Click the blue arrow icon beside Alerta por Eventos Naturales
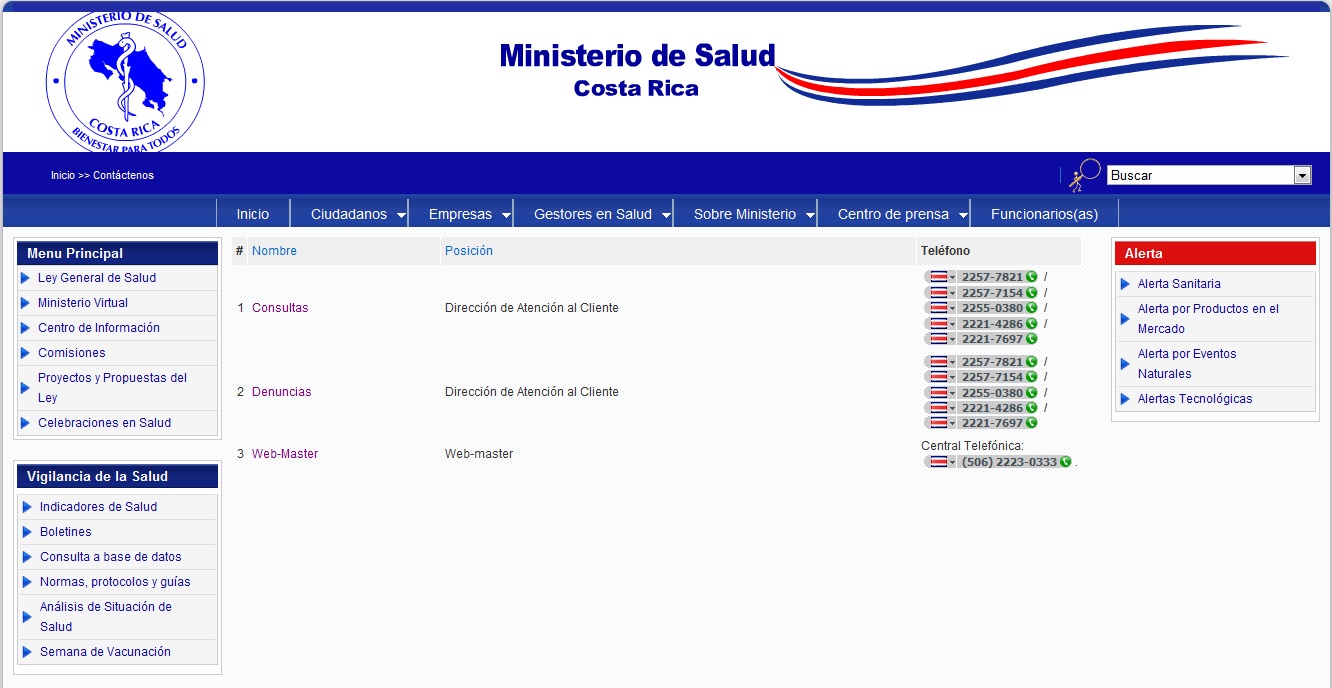 tap(1125, 364)
